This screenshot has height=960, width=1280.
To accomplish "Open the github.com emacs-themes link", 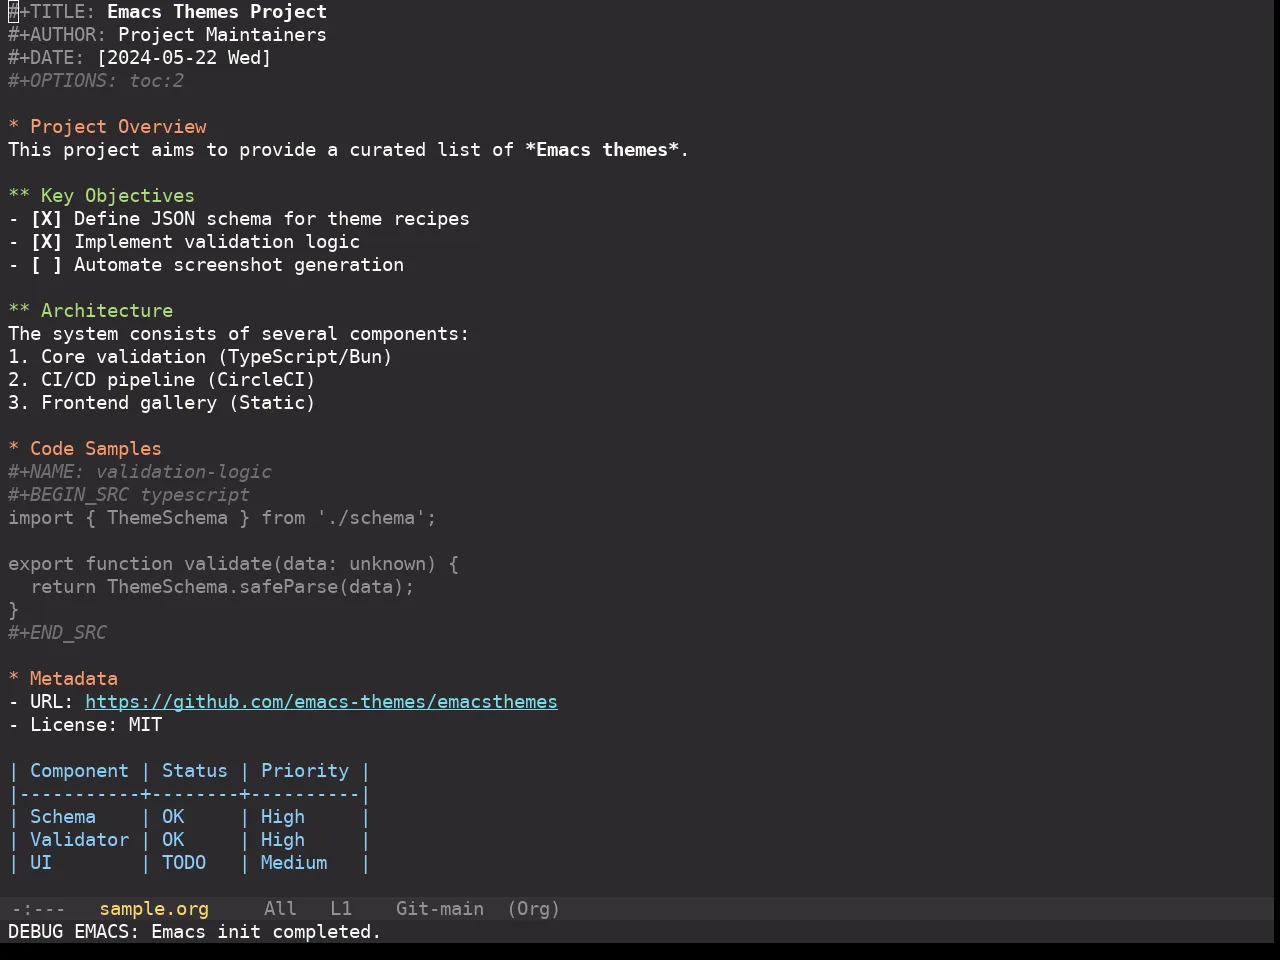I will [321, 702].
